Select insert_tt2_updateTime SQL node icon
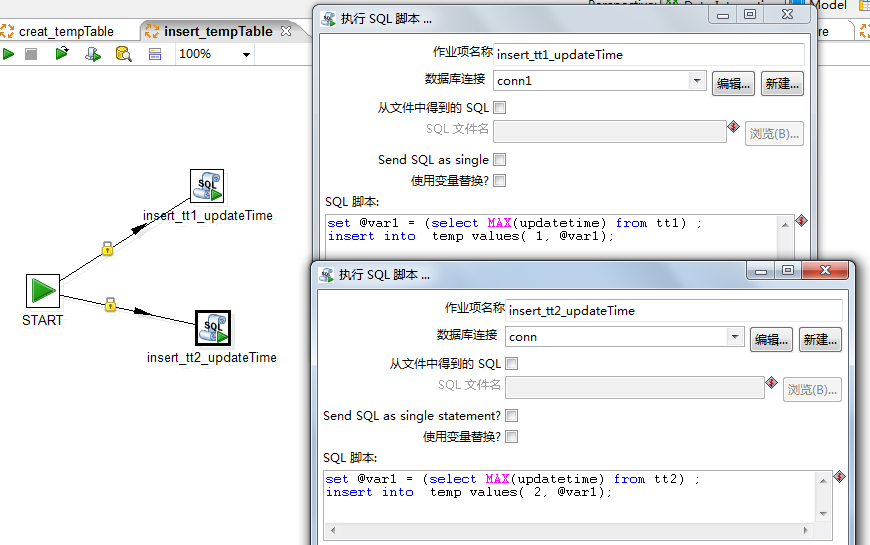The height and width of the screenshot is (545, 870). [213, 328]
